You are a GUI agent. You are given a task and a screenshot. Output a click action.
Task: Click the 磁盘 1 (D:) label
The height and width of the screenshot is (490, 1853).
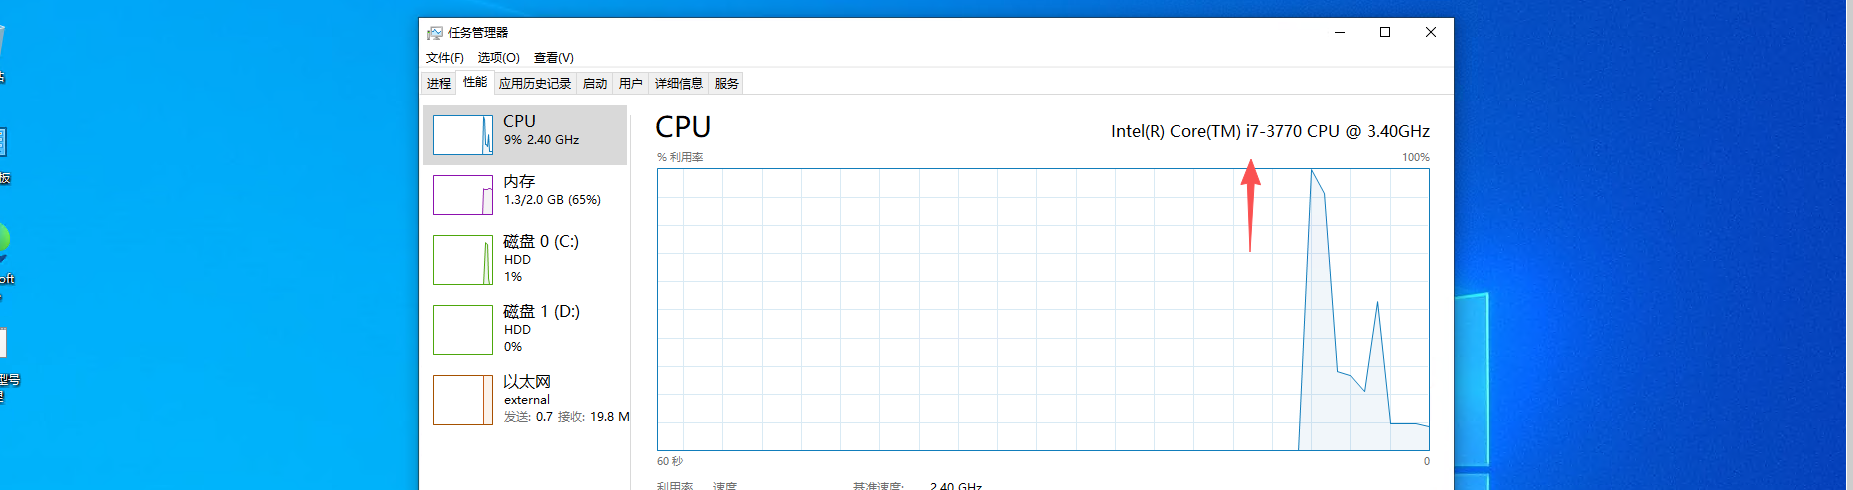[x=541, y=312]
